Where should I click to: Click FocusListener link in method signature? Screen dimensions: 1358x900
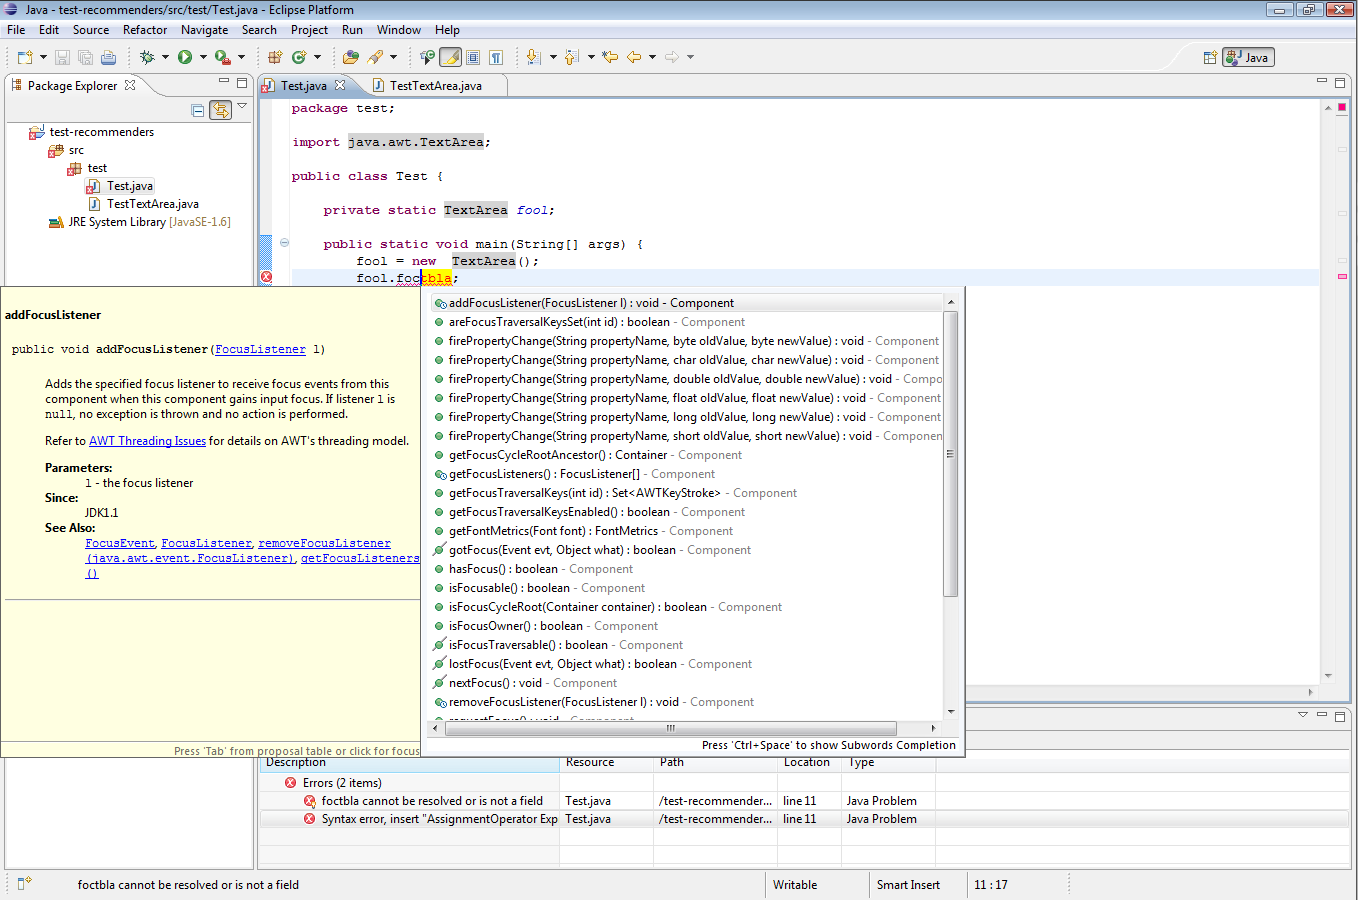pyautogui.click(x=260, y=349)
